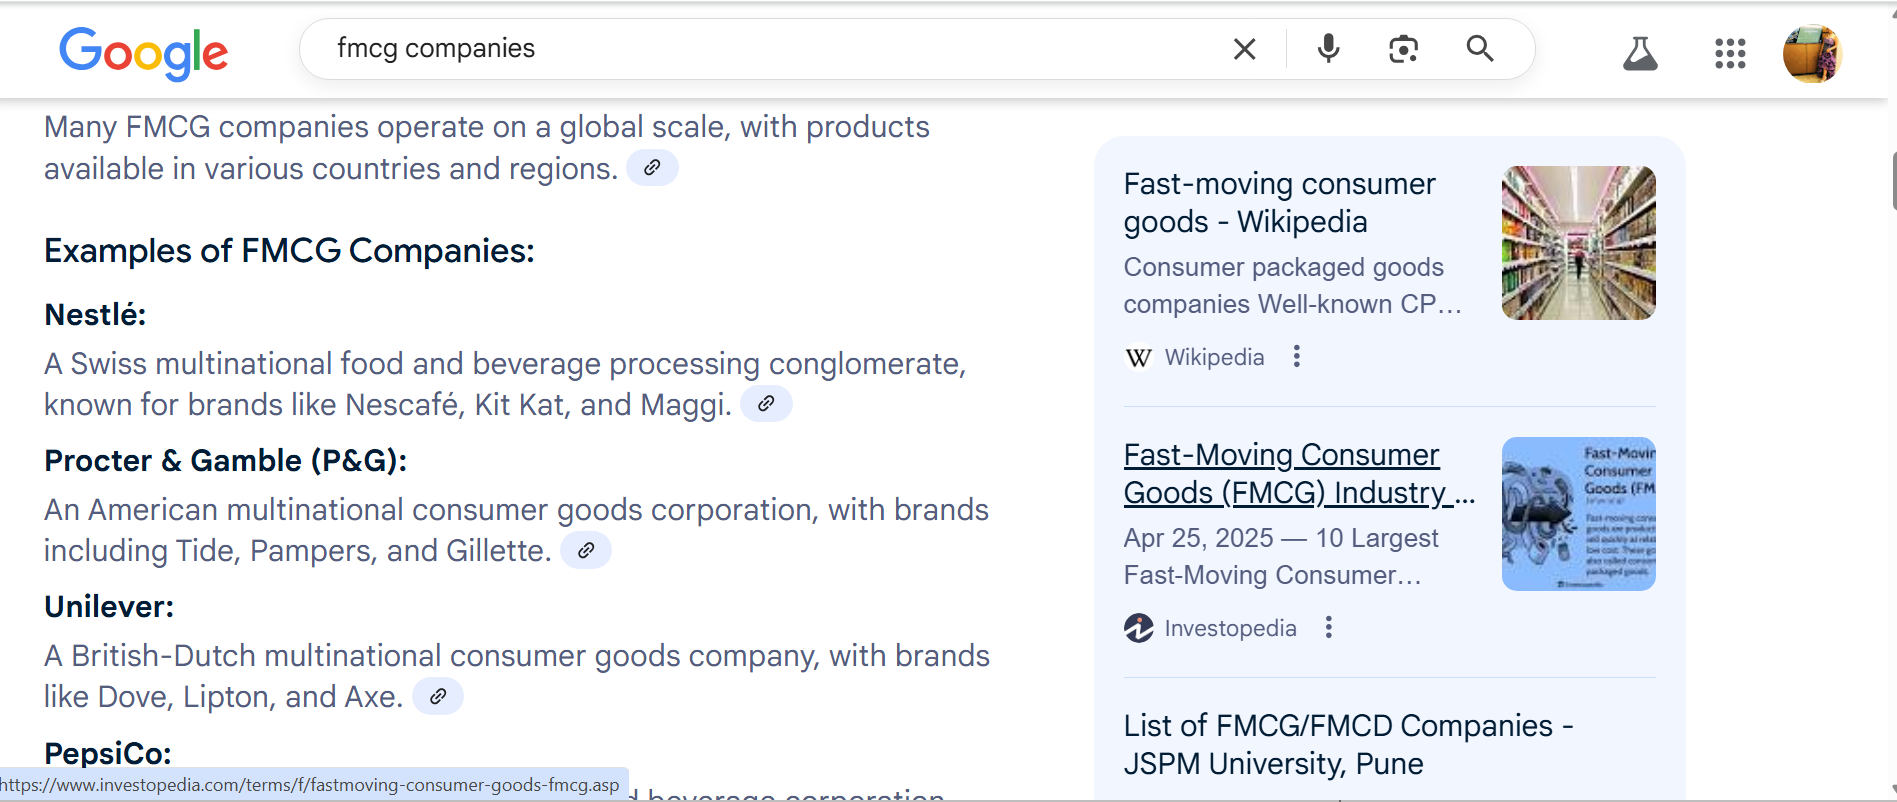
Task: Click the supermarket aisle thumbnail
Action: pyautogui.click(x=1578, y=243)
